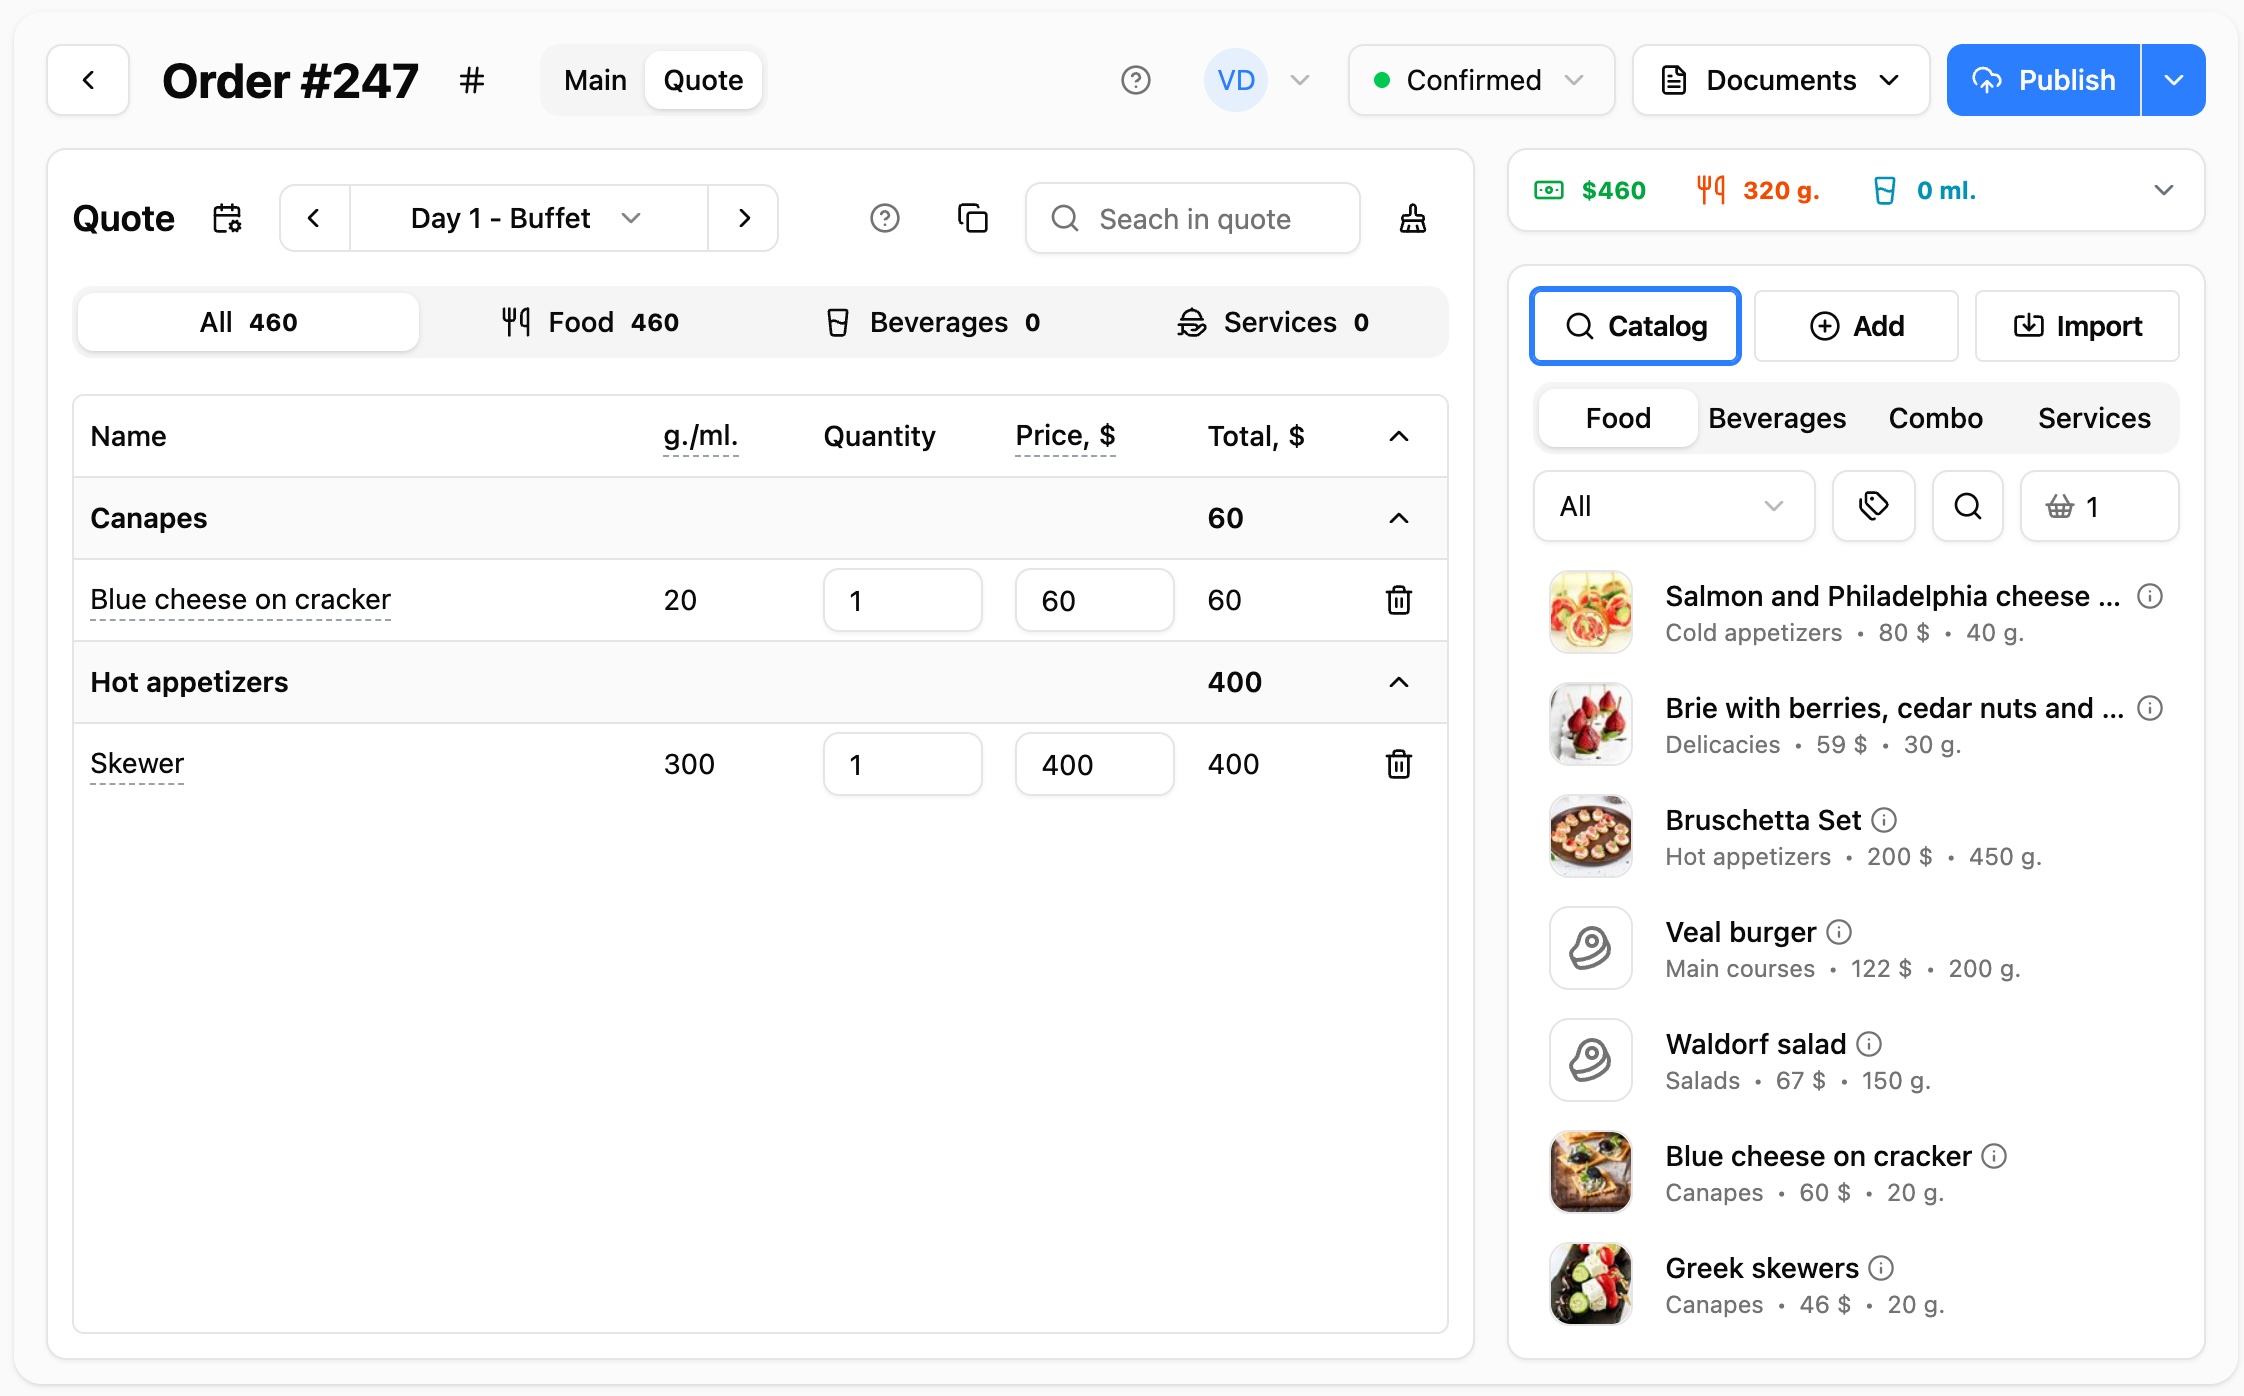Collapse the Hot appetizers section
2244x1396 pixels.
[1399, 682]
